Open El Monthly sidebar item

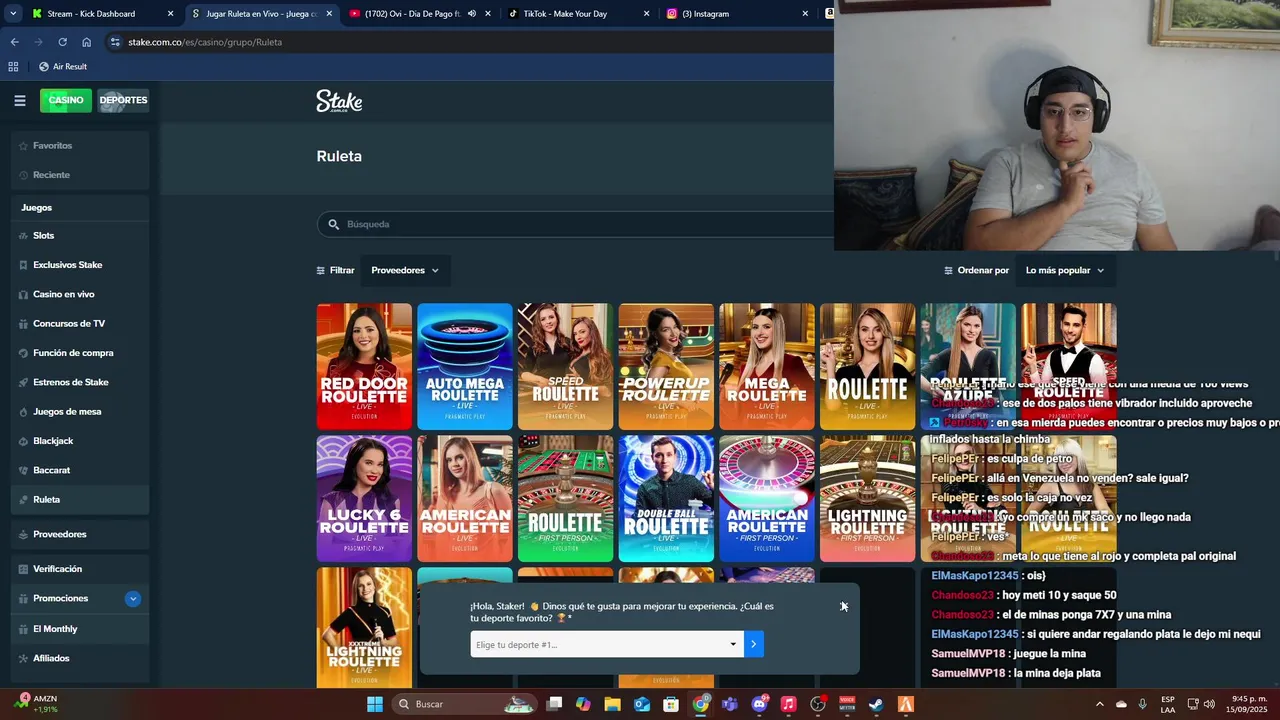coord(80,629)
